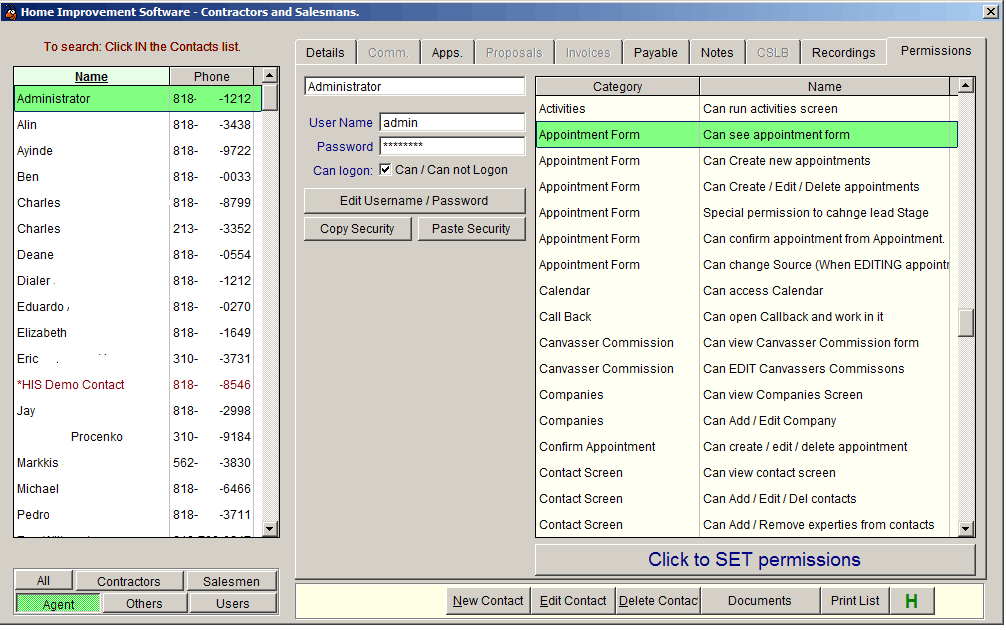The width and height of the screenshot is (1006, 630).
Task: Select contact Pedro in the list
Action: pyautogui.click(x=138, y=515)
